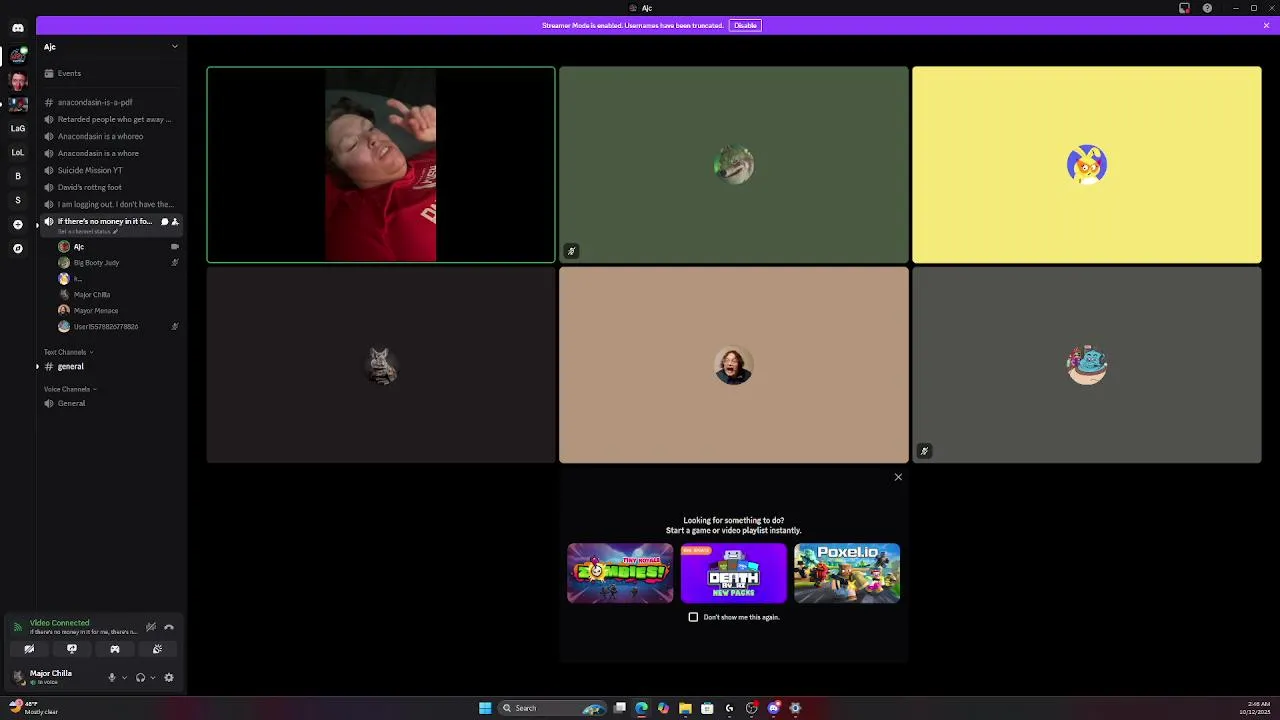This screenshot has width=1280, height=720.
Task: Launch the Death by AI activity thumbnail
Action: pos(733,573)
